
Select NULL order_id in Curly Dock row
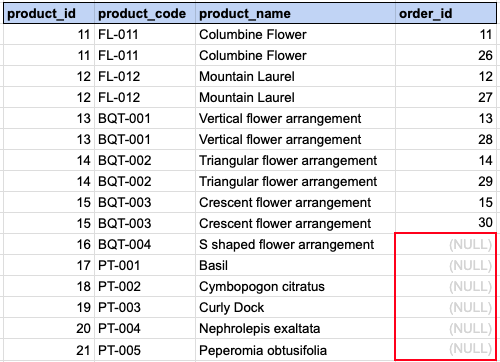[446, 307]
